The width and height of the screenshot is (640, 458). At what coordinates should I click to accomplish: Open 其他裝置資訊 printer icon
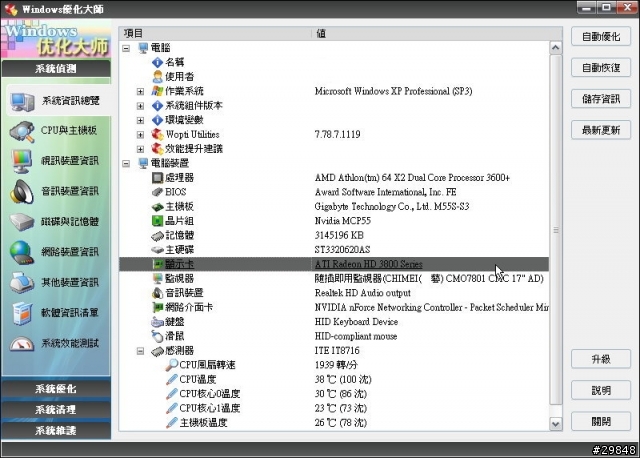click(x=22, y=282)
